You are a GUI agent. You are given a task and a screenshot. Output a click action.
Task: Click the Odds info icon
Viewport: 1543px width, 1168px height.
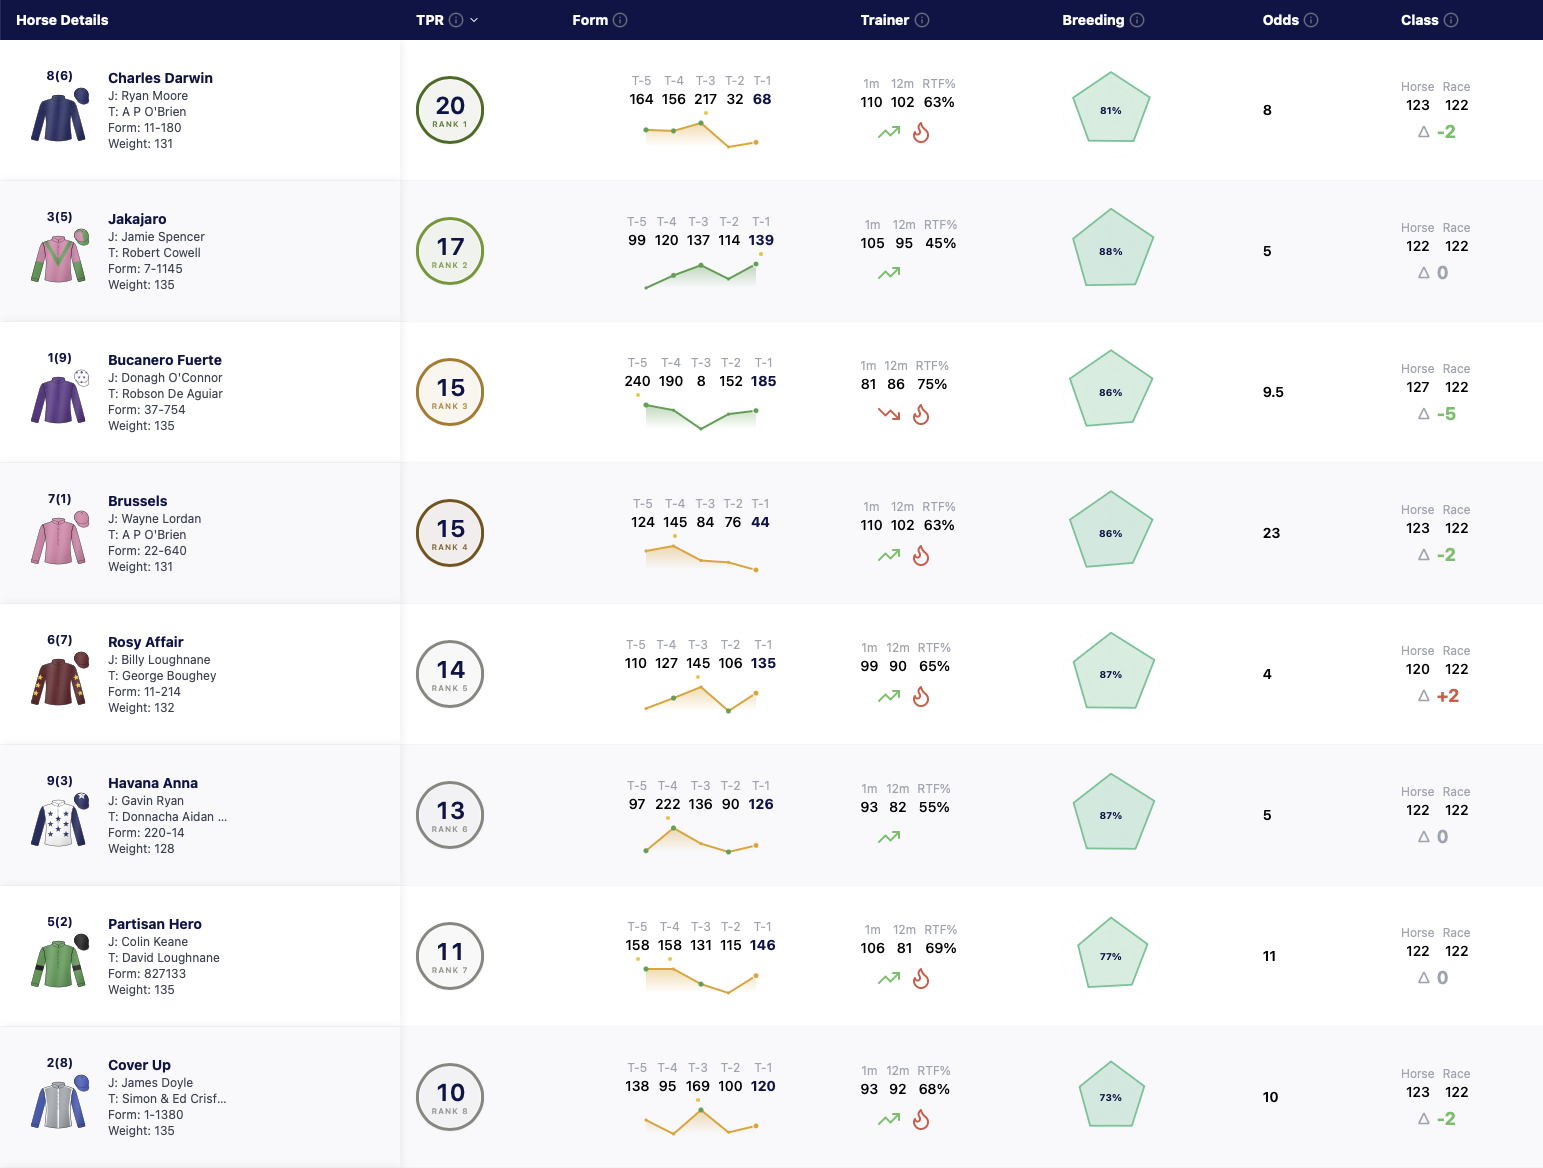(1311, 20)
